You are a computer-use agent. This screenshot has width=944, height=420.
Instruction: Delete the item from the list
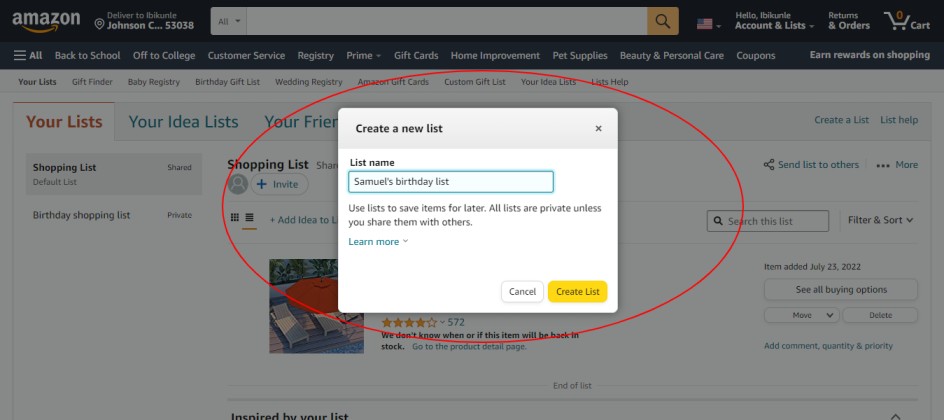coord(880,315)
